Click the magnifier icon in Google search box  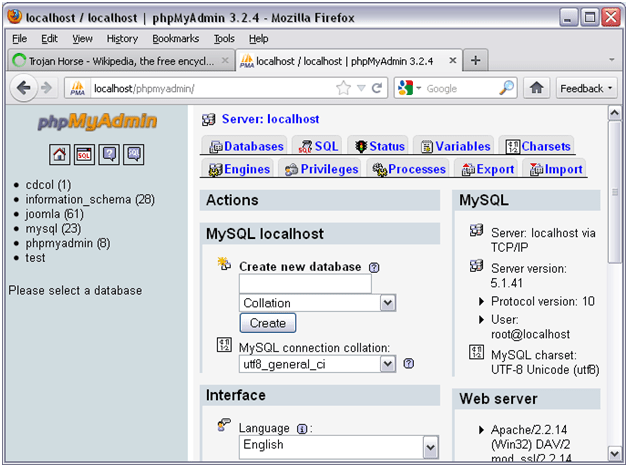coord(507,88)
